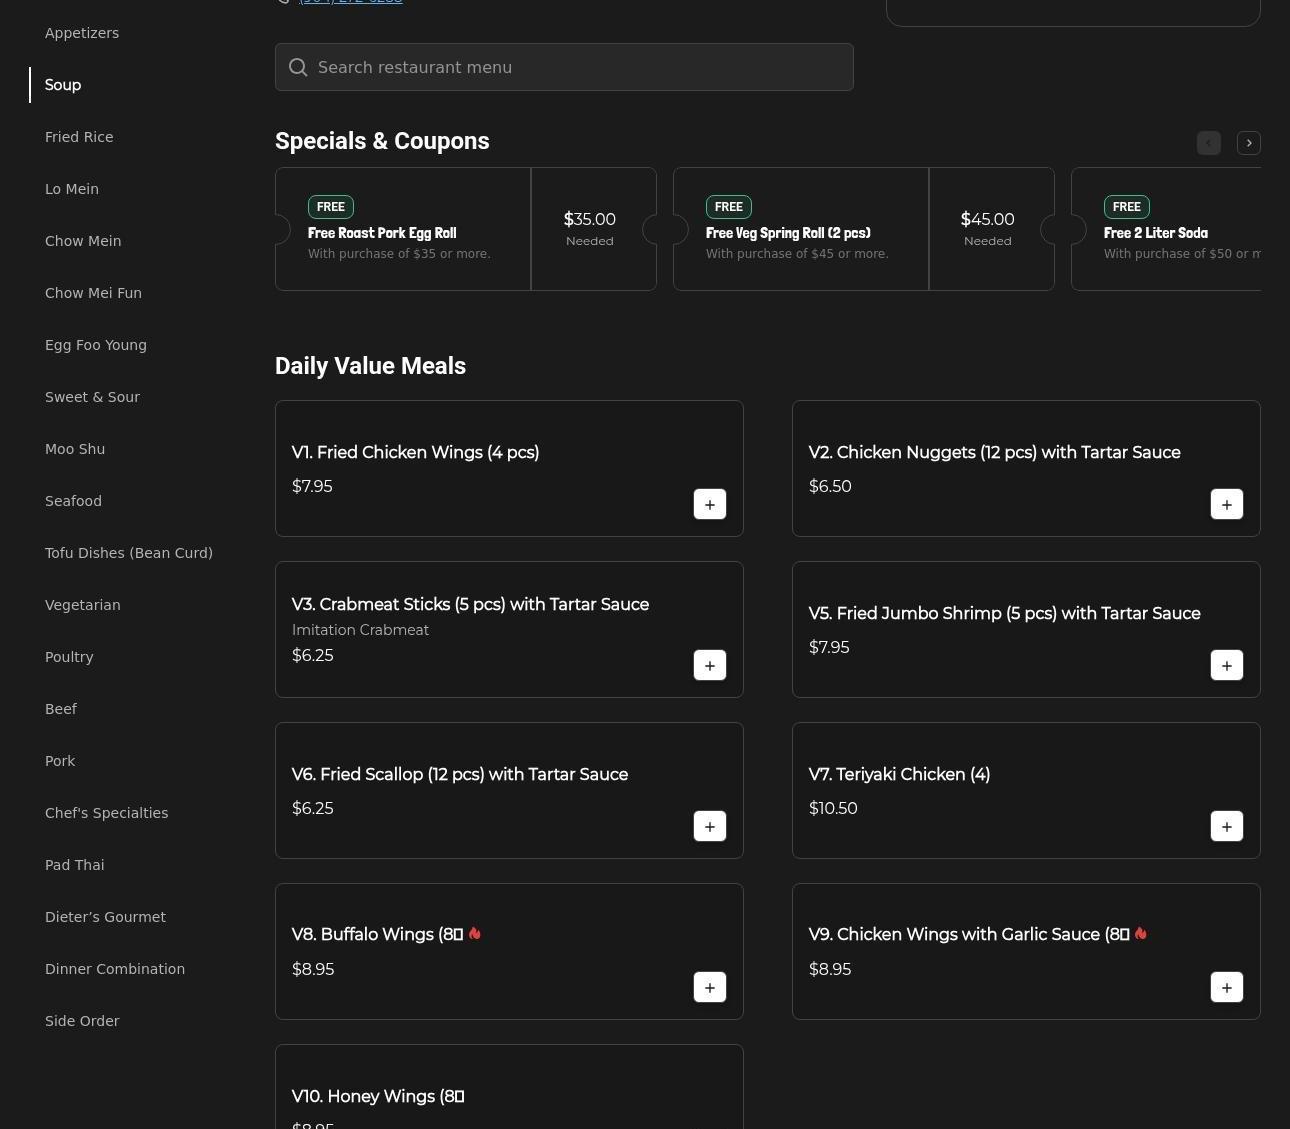Click plus icon for V3 Crabmeat Sticks
The height and width of the screenshot is (1129, 1290).
[709, 665]
